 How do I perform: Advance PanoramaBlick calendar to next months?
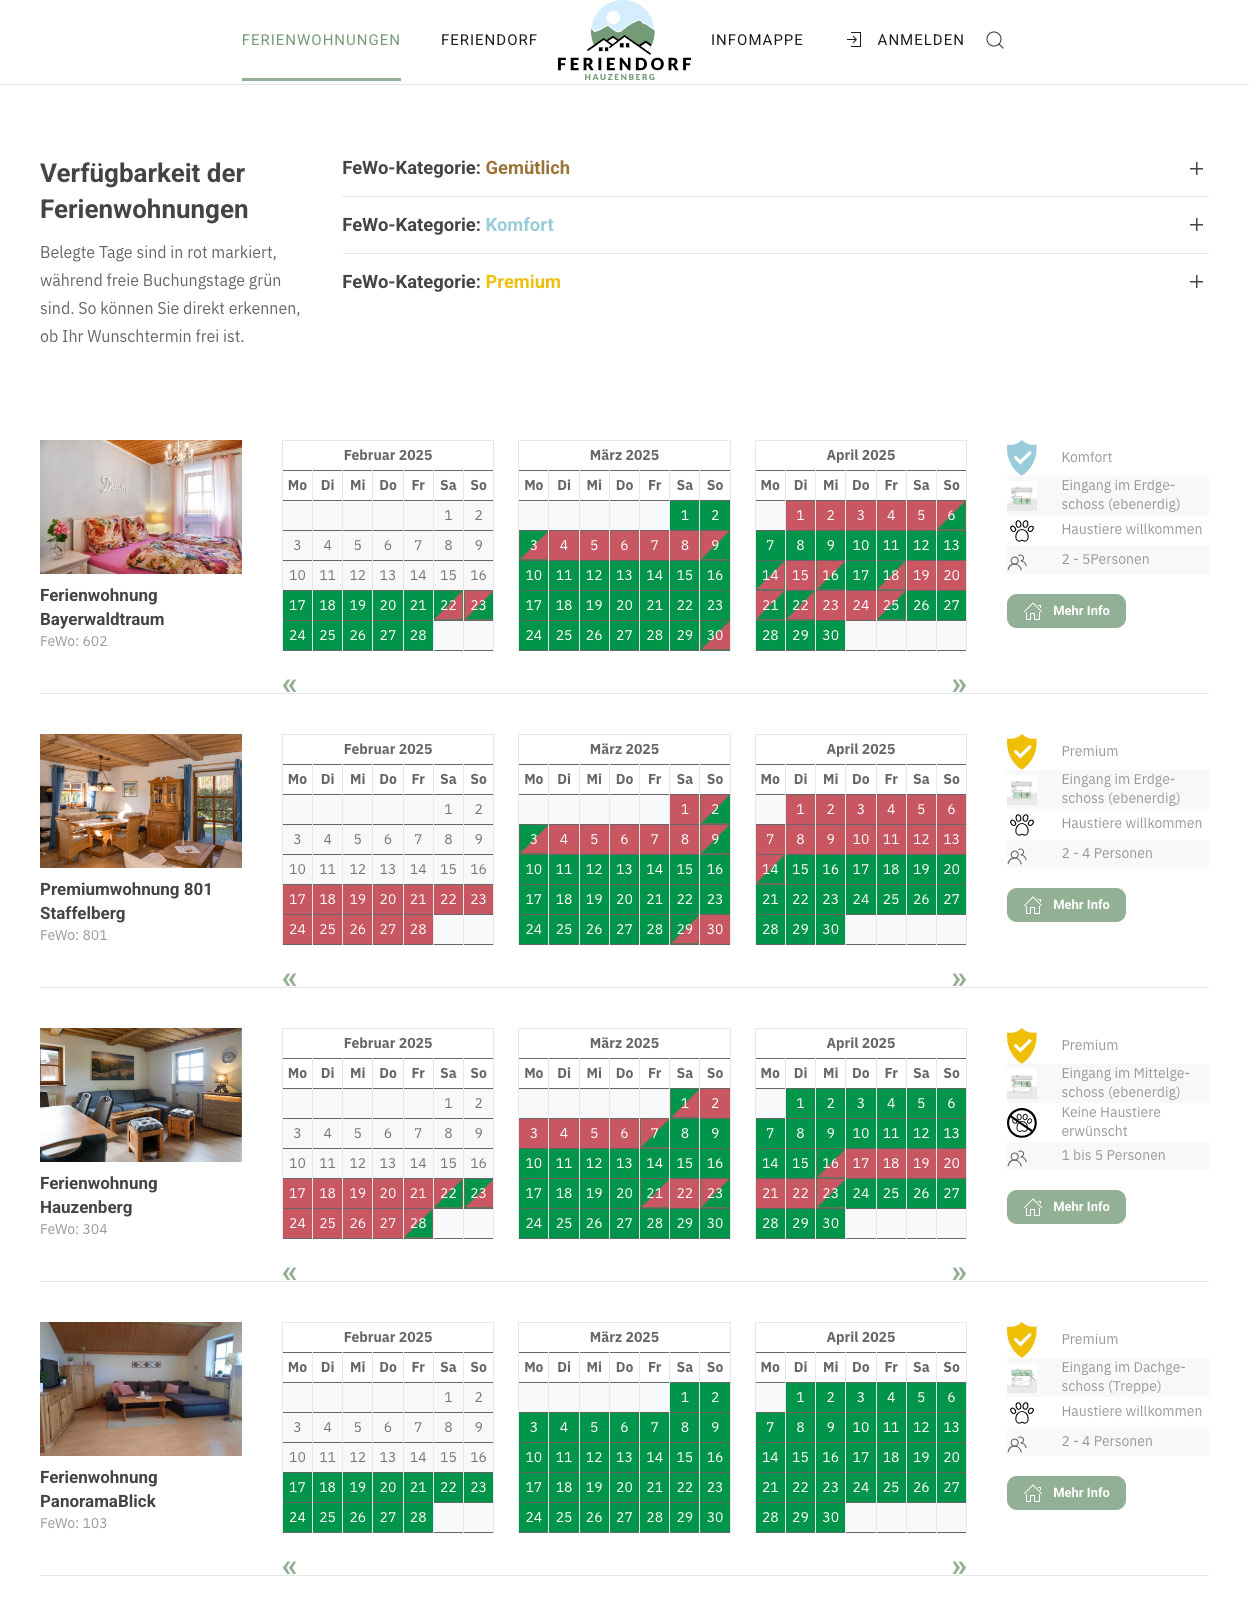[959, 1567]
